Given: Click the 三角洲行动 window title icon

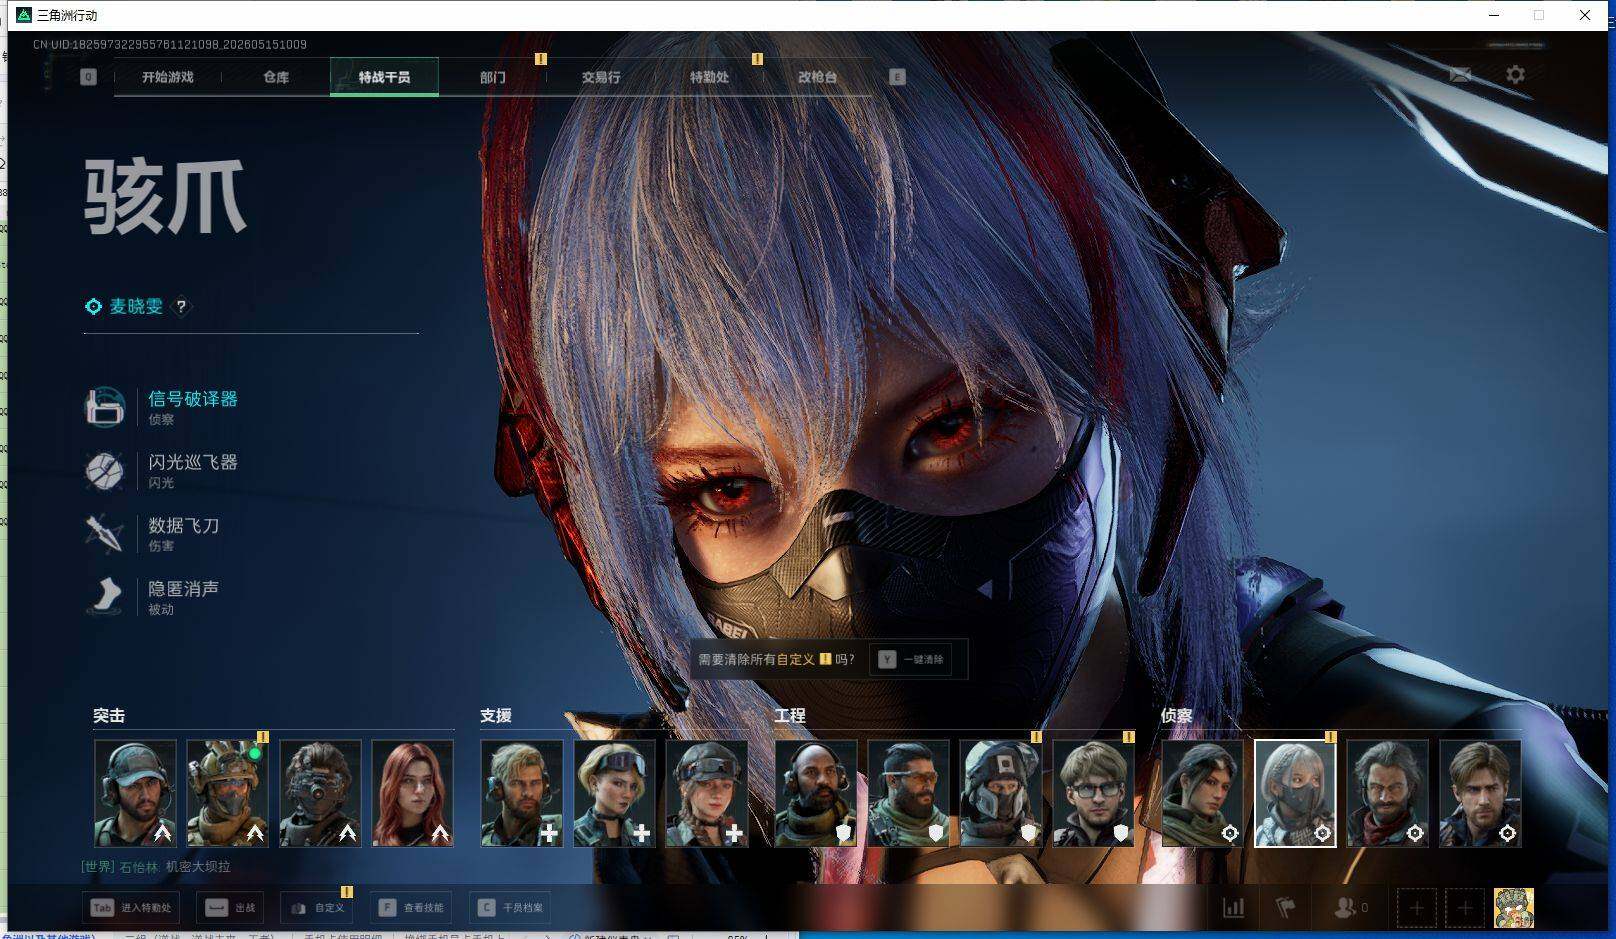Looking at the screenshot, I should [x=24, y=15].
